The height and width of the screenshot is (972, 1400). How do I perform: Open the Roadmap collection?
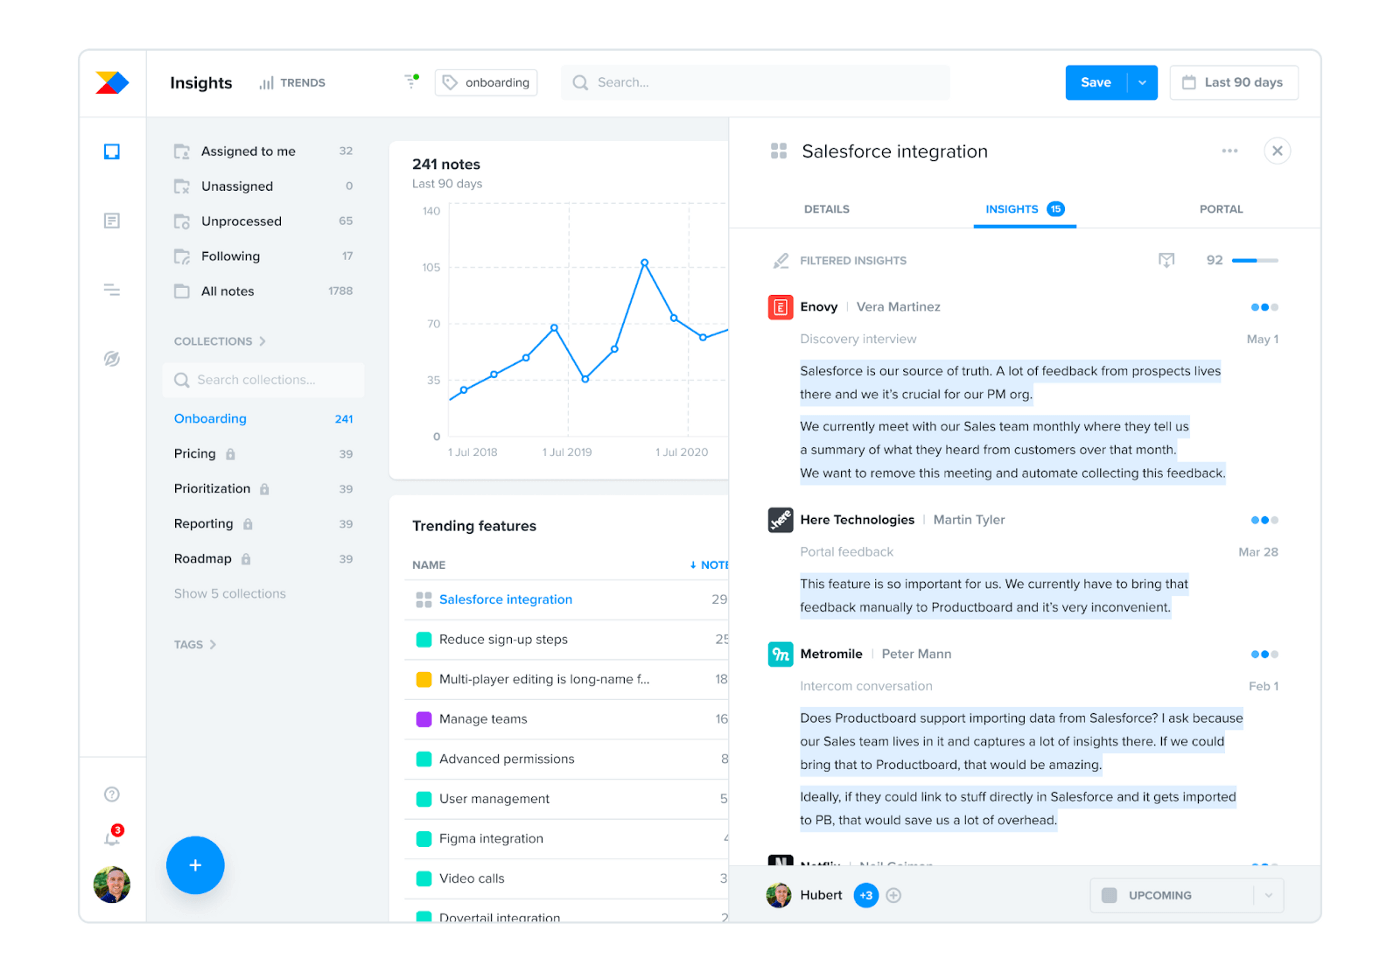264,559
